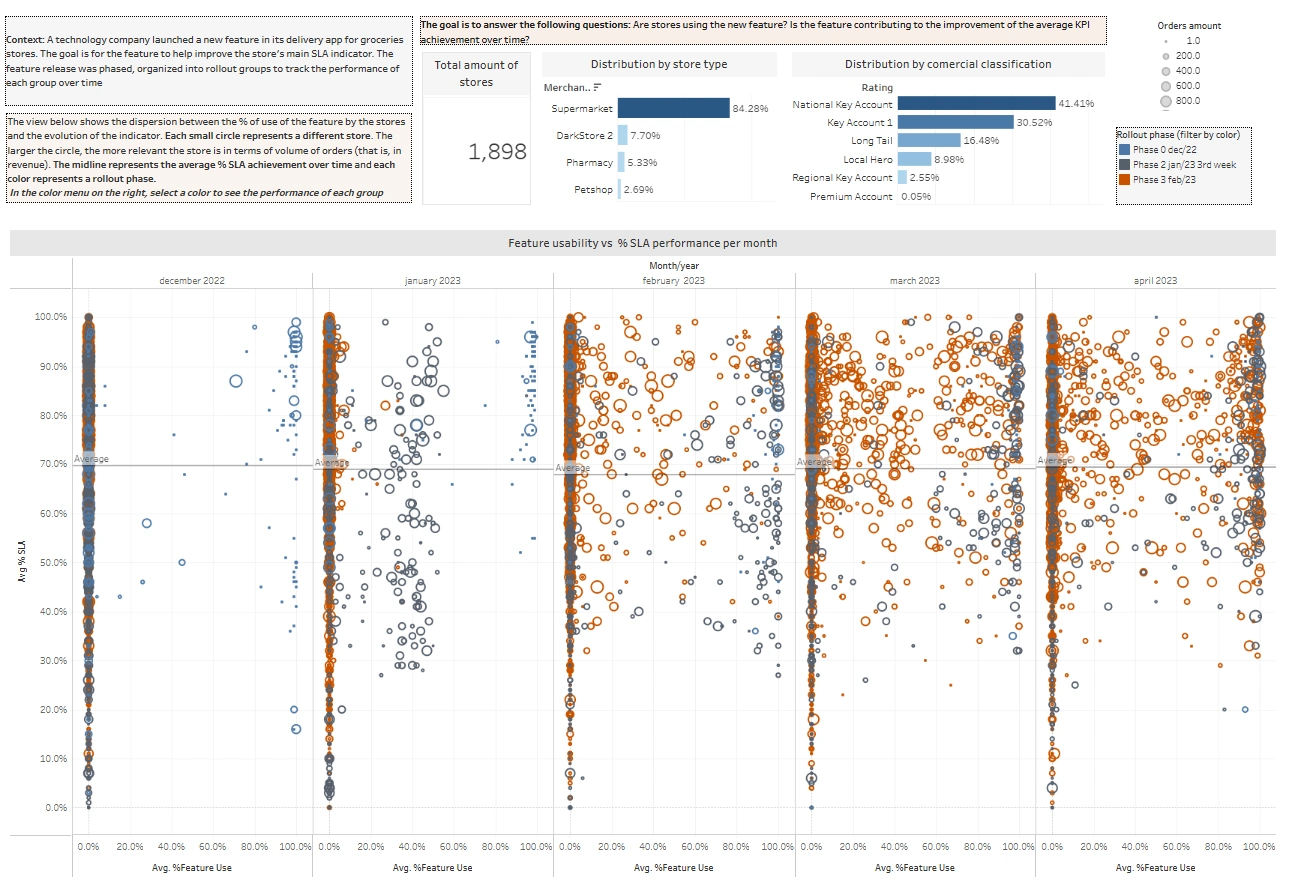Screen dimensions: 1299x881
Task: Select the Local Hero bar
Action: [x=915, y=159]
